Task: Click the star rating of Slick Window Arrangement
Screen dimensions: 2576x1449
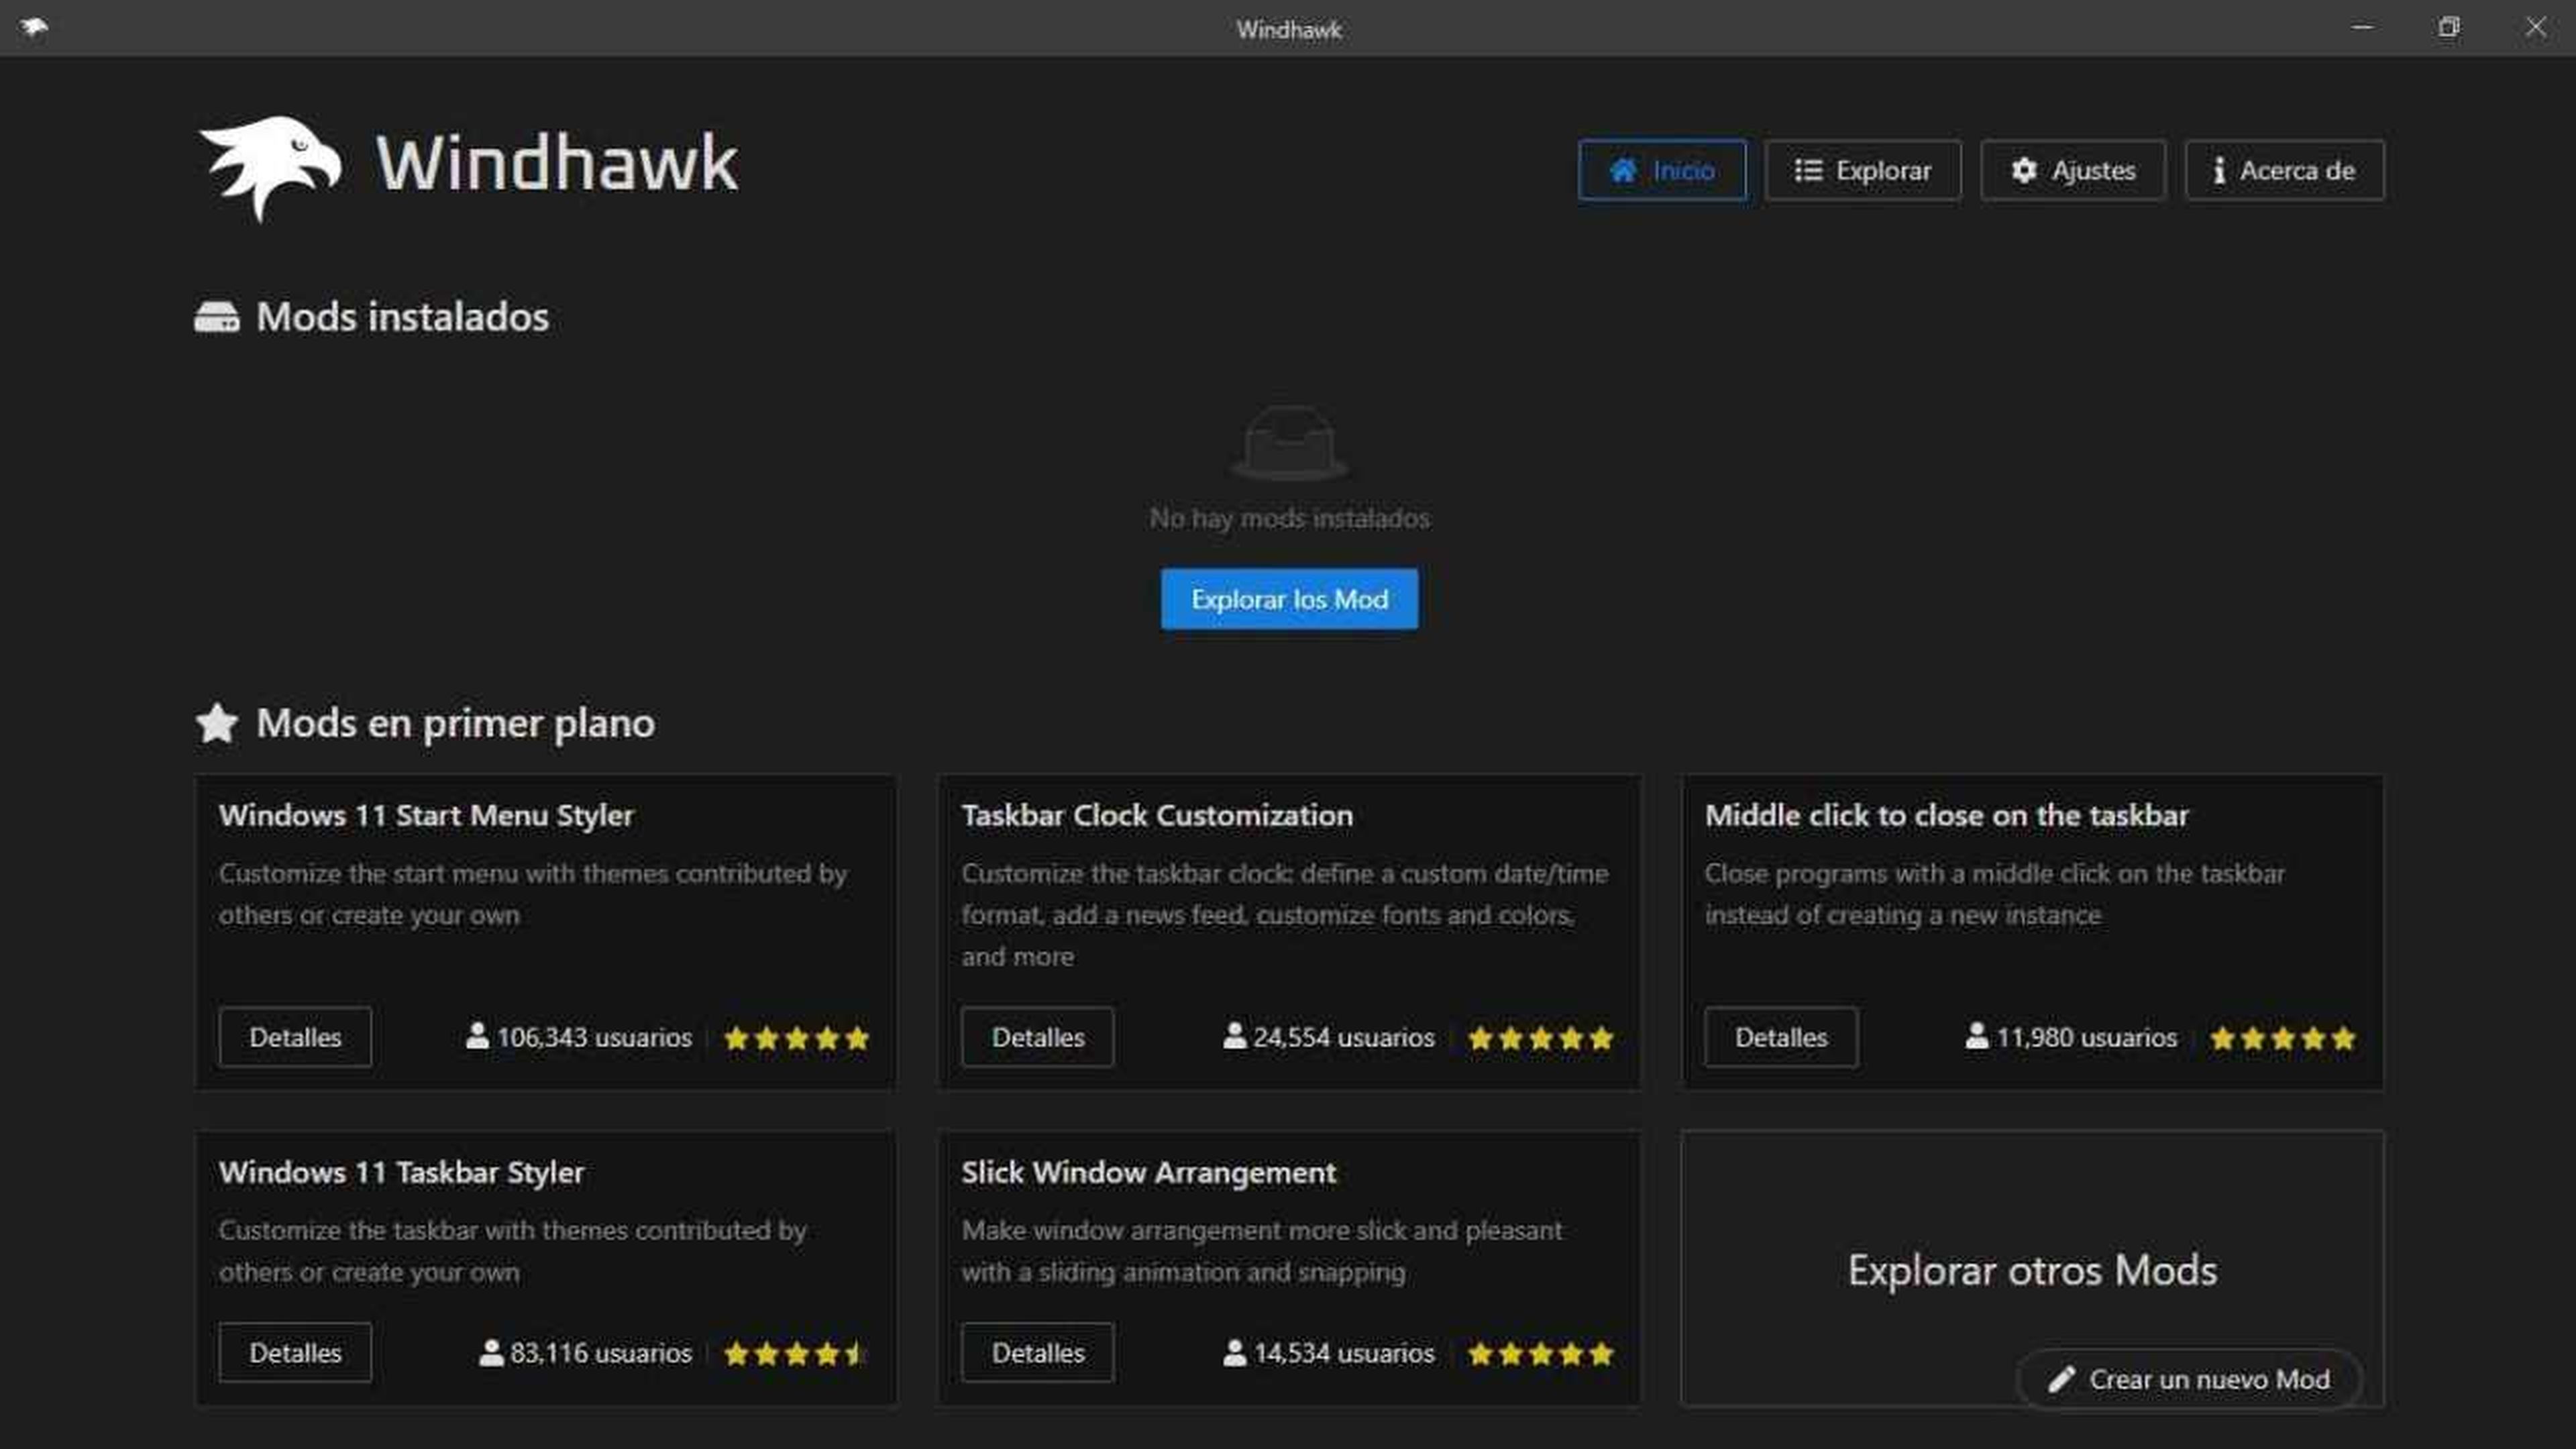Action: (1540, 1354)
